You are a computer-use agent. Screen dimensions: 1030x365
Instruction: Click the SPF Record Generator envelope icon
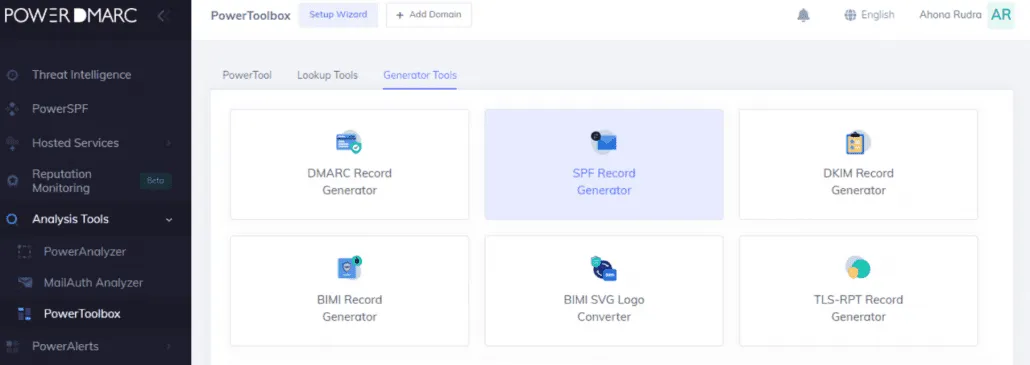(604, 142)
